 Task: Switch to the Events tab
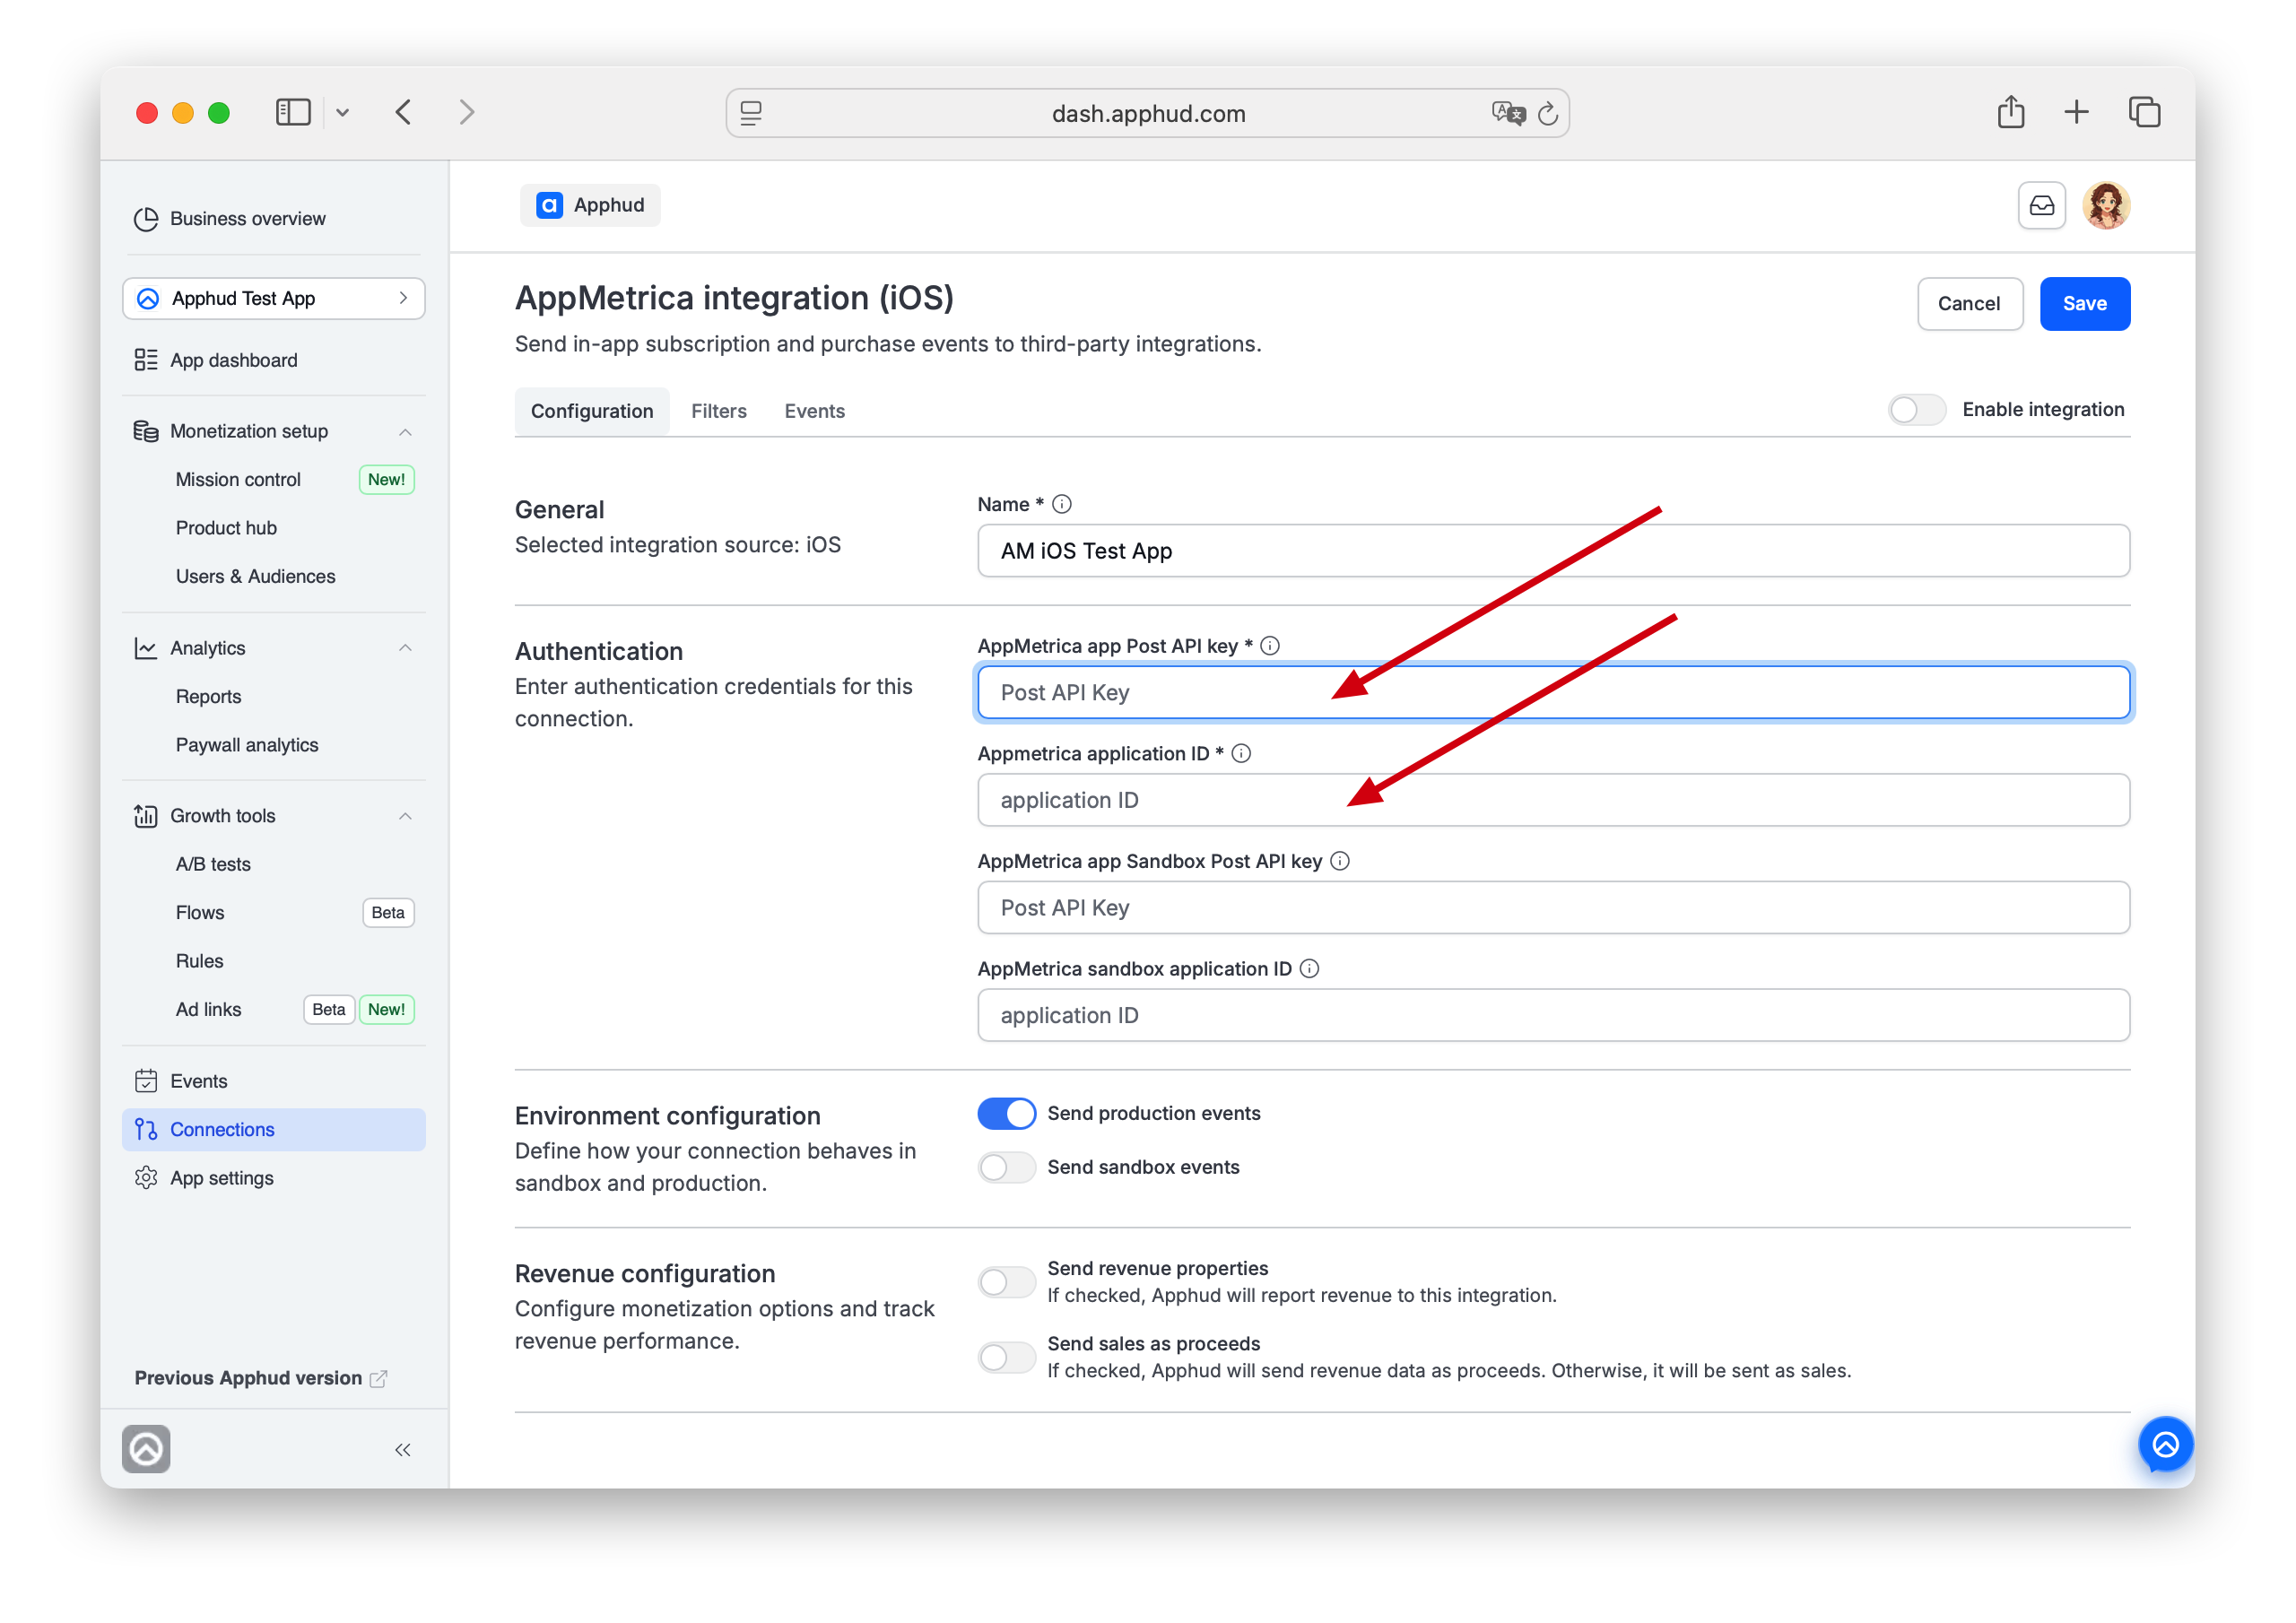pyautogui.click(x=814, y=411)
